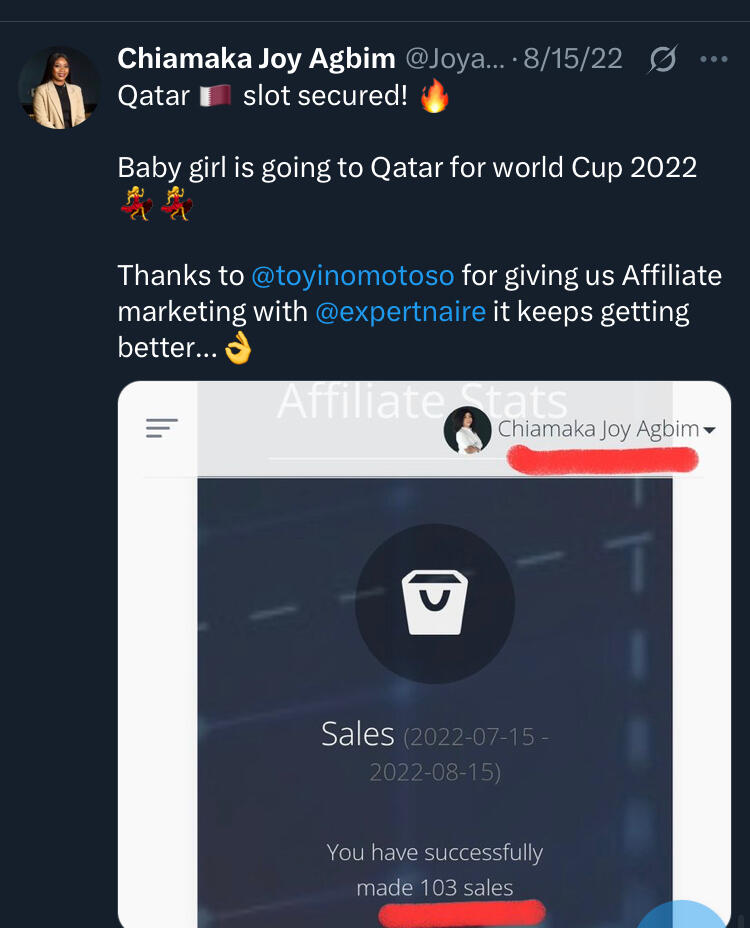Click the 8/15/22 tweet timestamp
Screen dimensions: 750x928
[573, 59]
